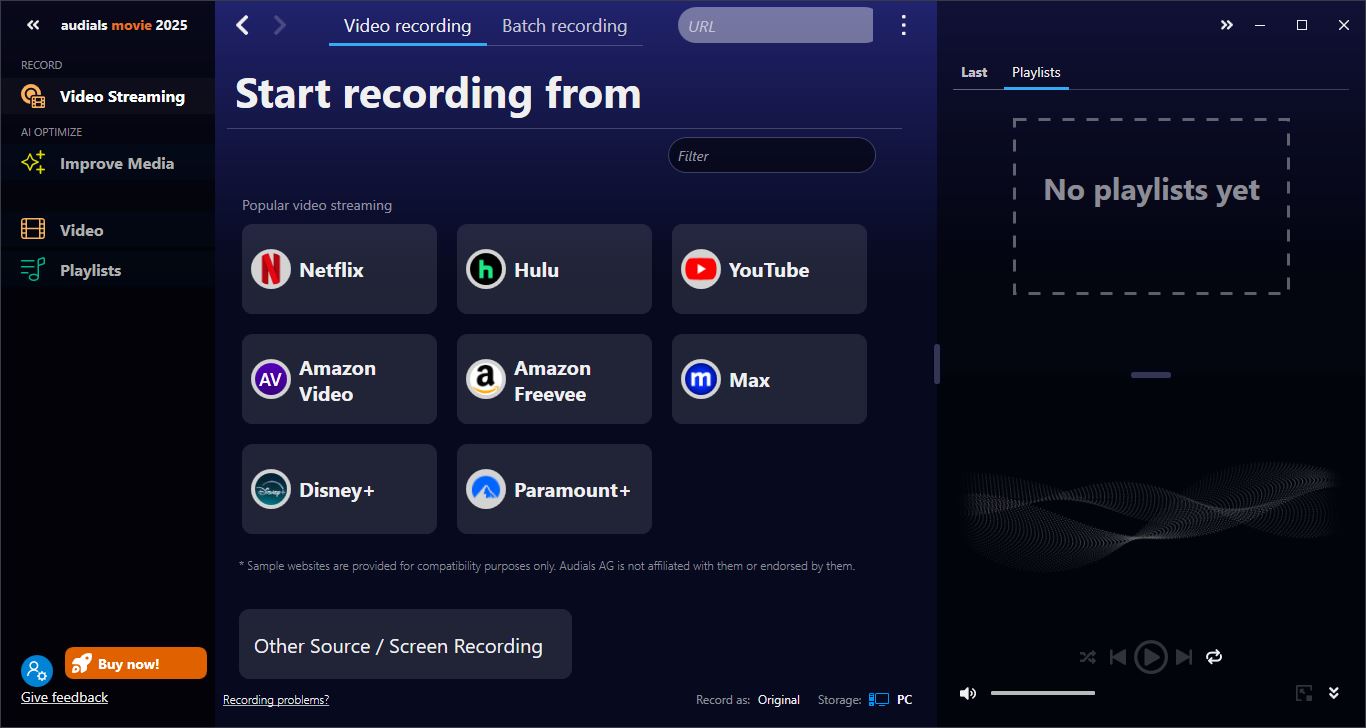Open Improve Media section

pyautogui.click(x=107, y=163)
